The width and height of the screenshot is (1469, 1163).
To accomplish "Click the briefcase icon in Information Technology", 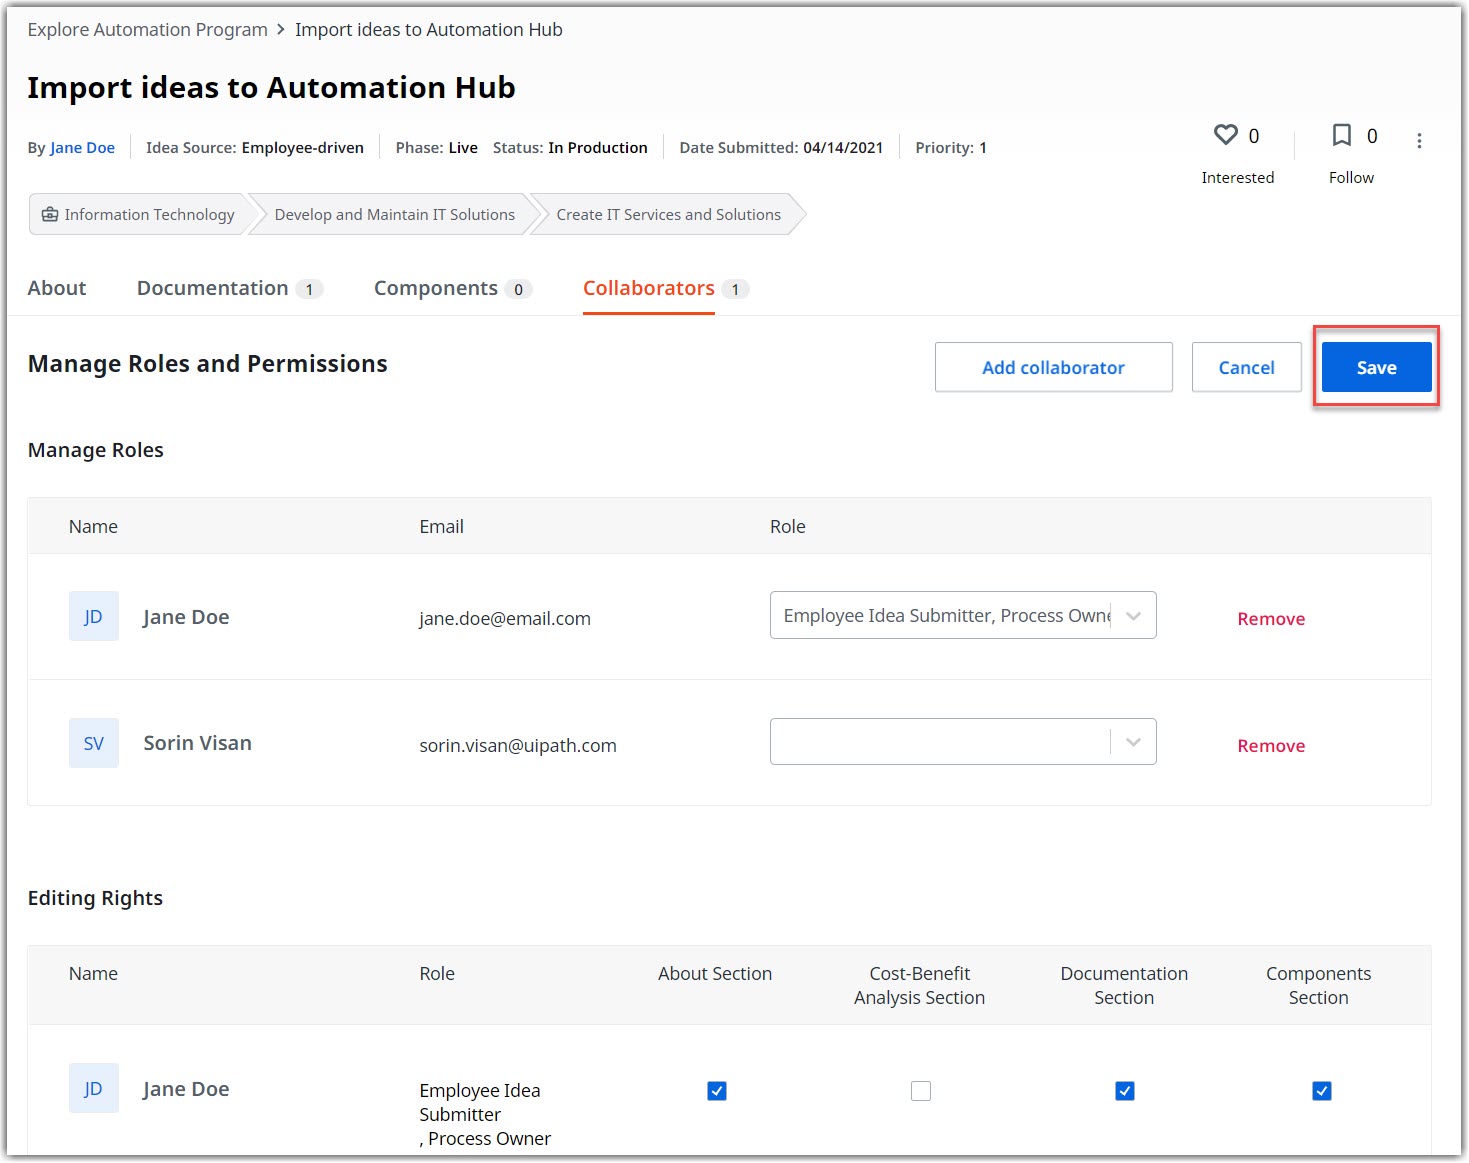I will click(50, 215).
